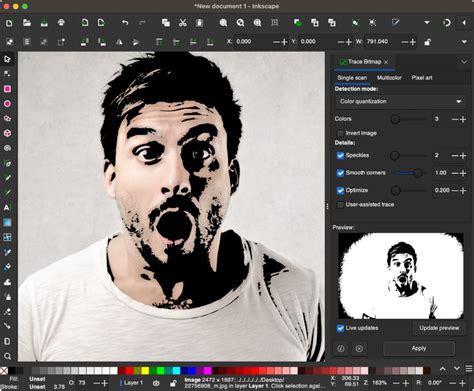Pick the yellow palette swatch

tap(145, 370)
